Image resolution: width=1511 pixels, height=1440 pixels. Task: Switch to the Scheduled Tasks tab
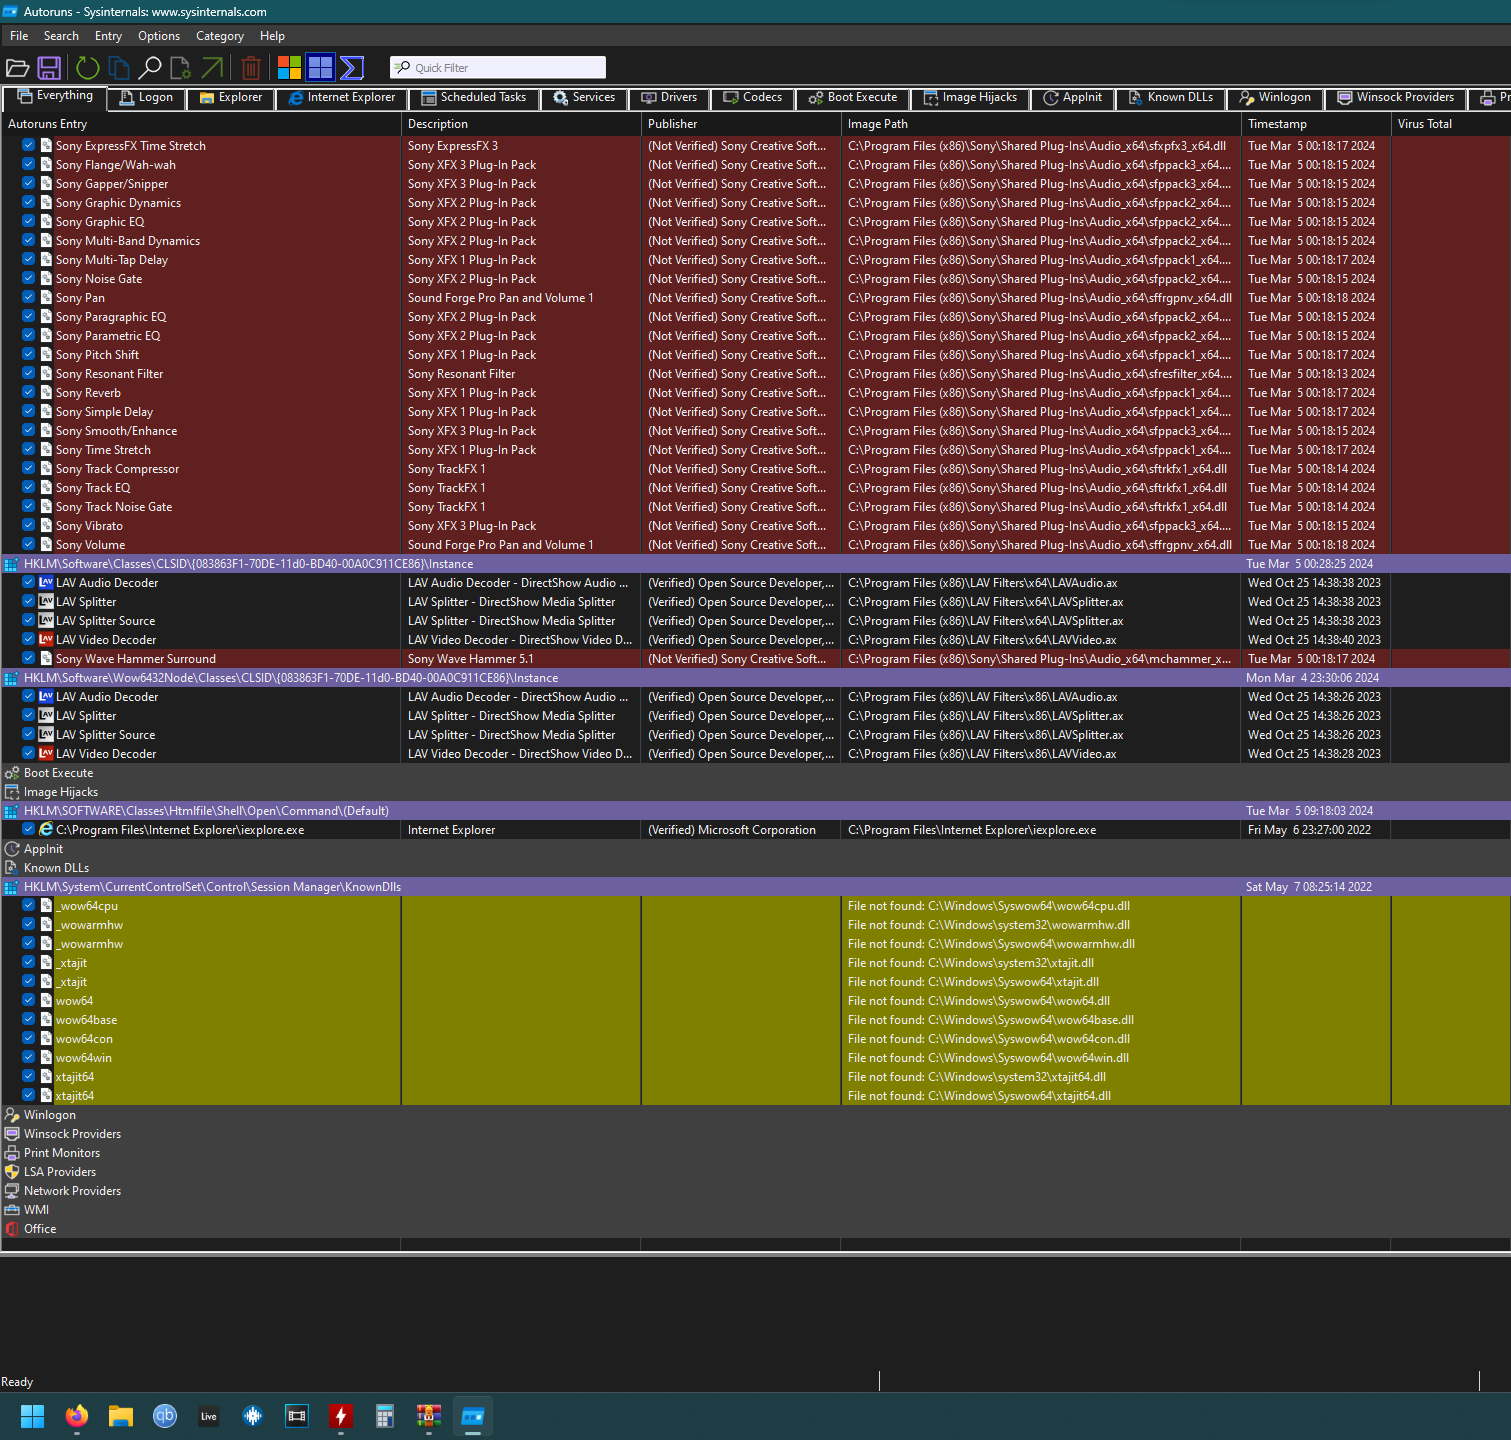[x=474, y=98]
